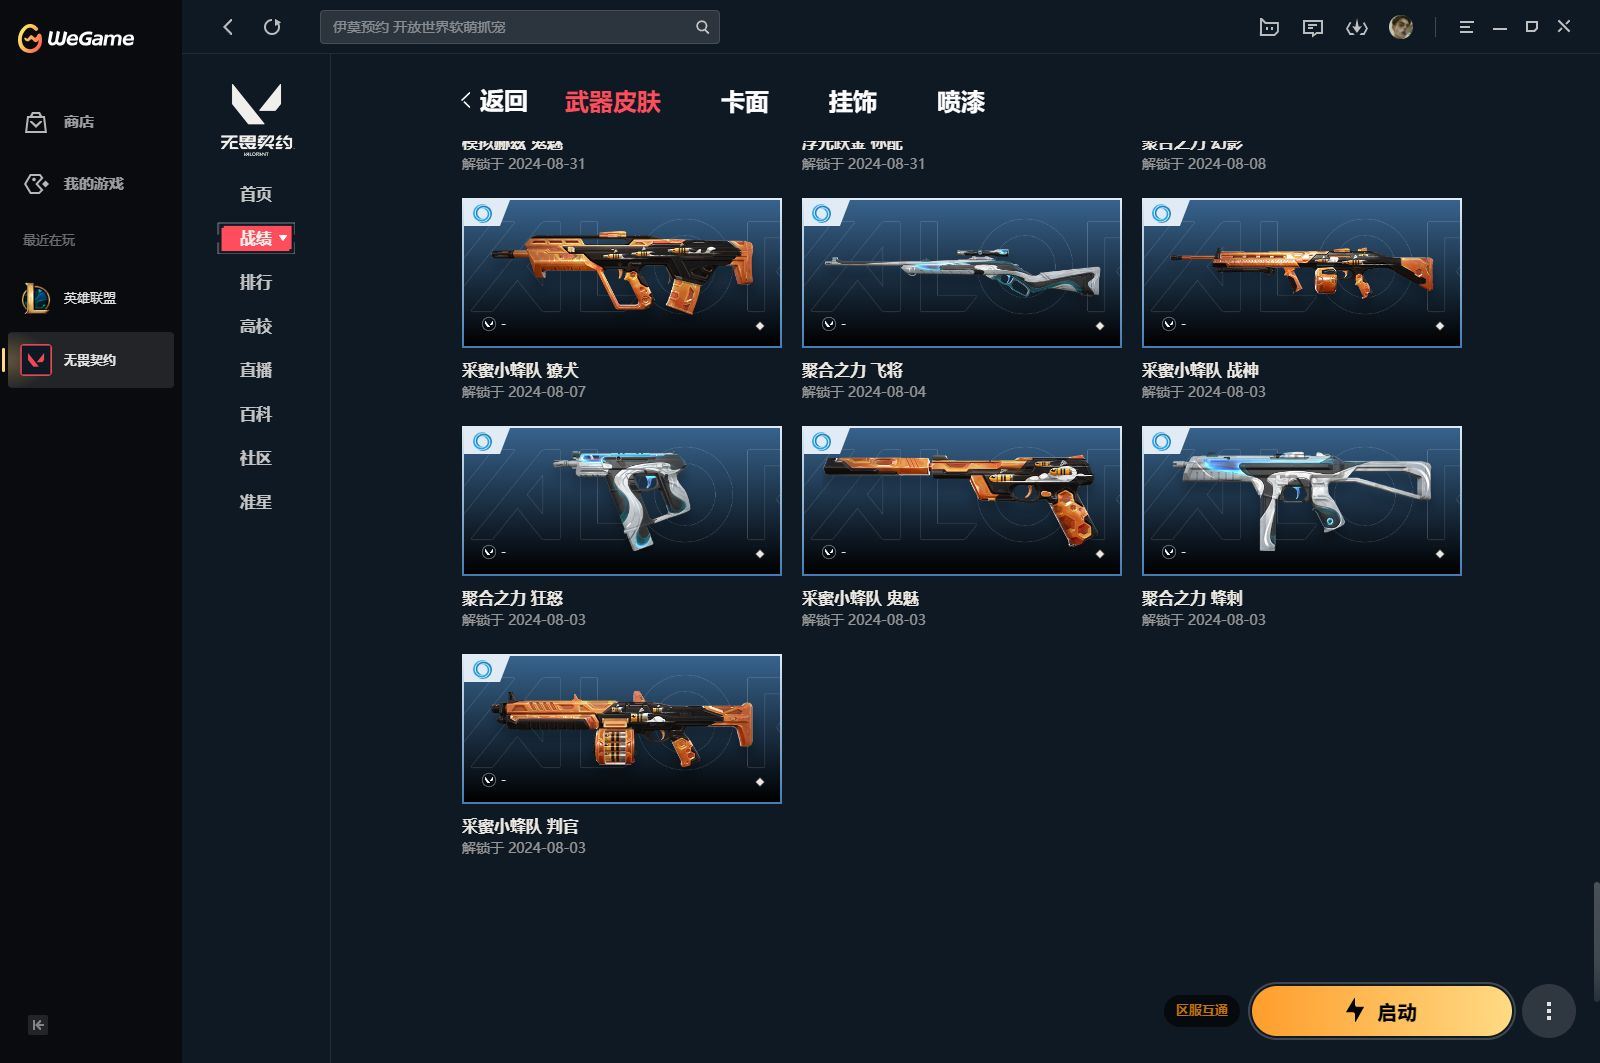Open the 采蜜小蜂队 判官 skin thumbnail
The image size is (1600, 1063).
pyautogui.click(x=621, y=728)
